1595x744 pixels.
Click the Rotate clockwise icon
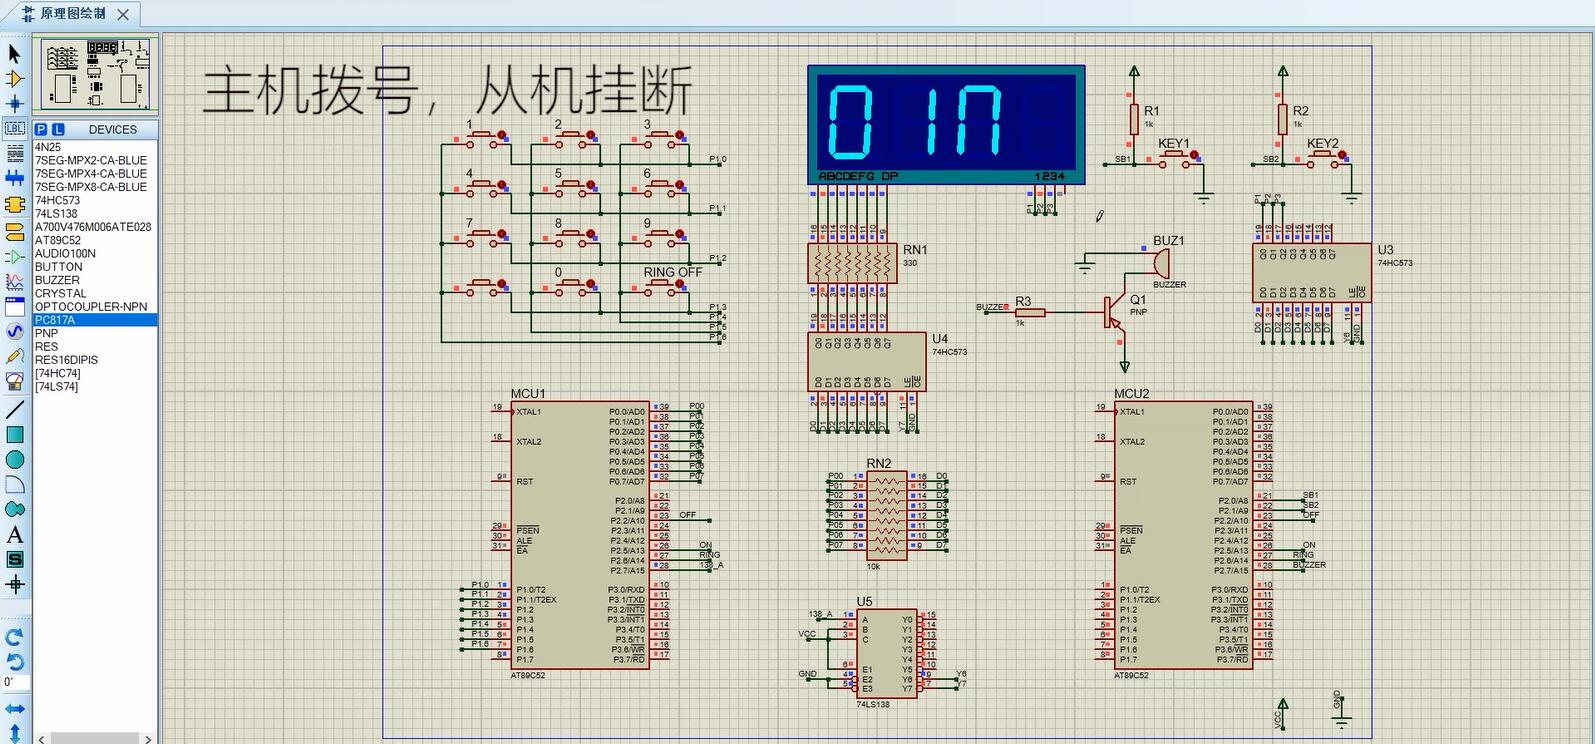click(14, 637)
